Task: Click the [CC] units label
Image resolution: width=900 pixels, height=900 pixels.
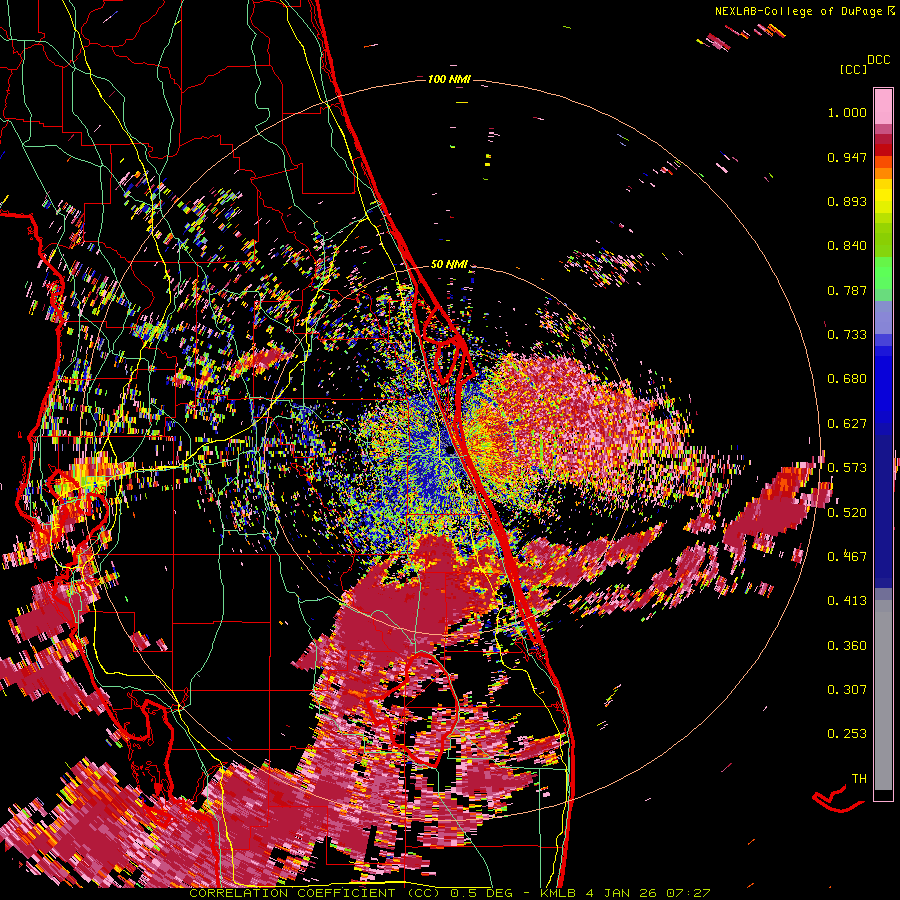Action: click(853, 69)
